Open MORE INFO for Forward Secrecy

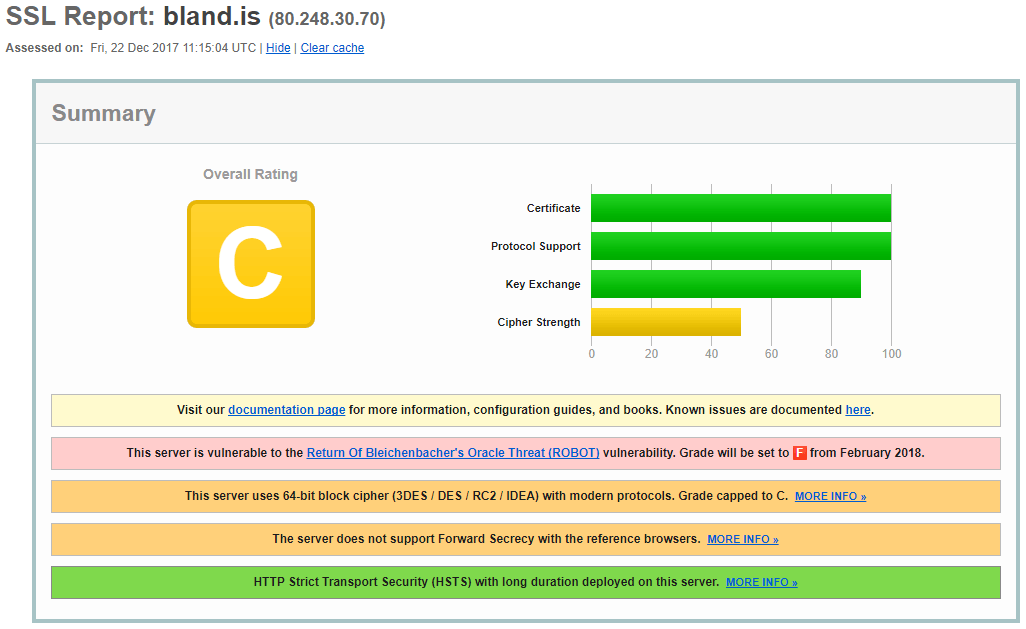743,539
